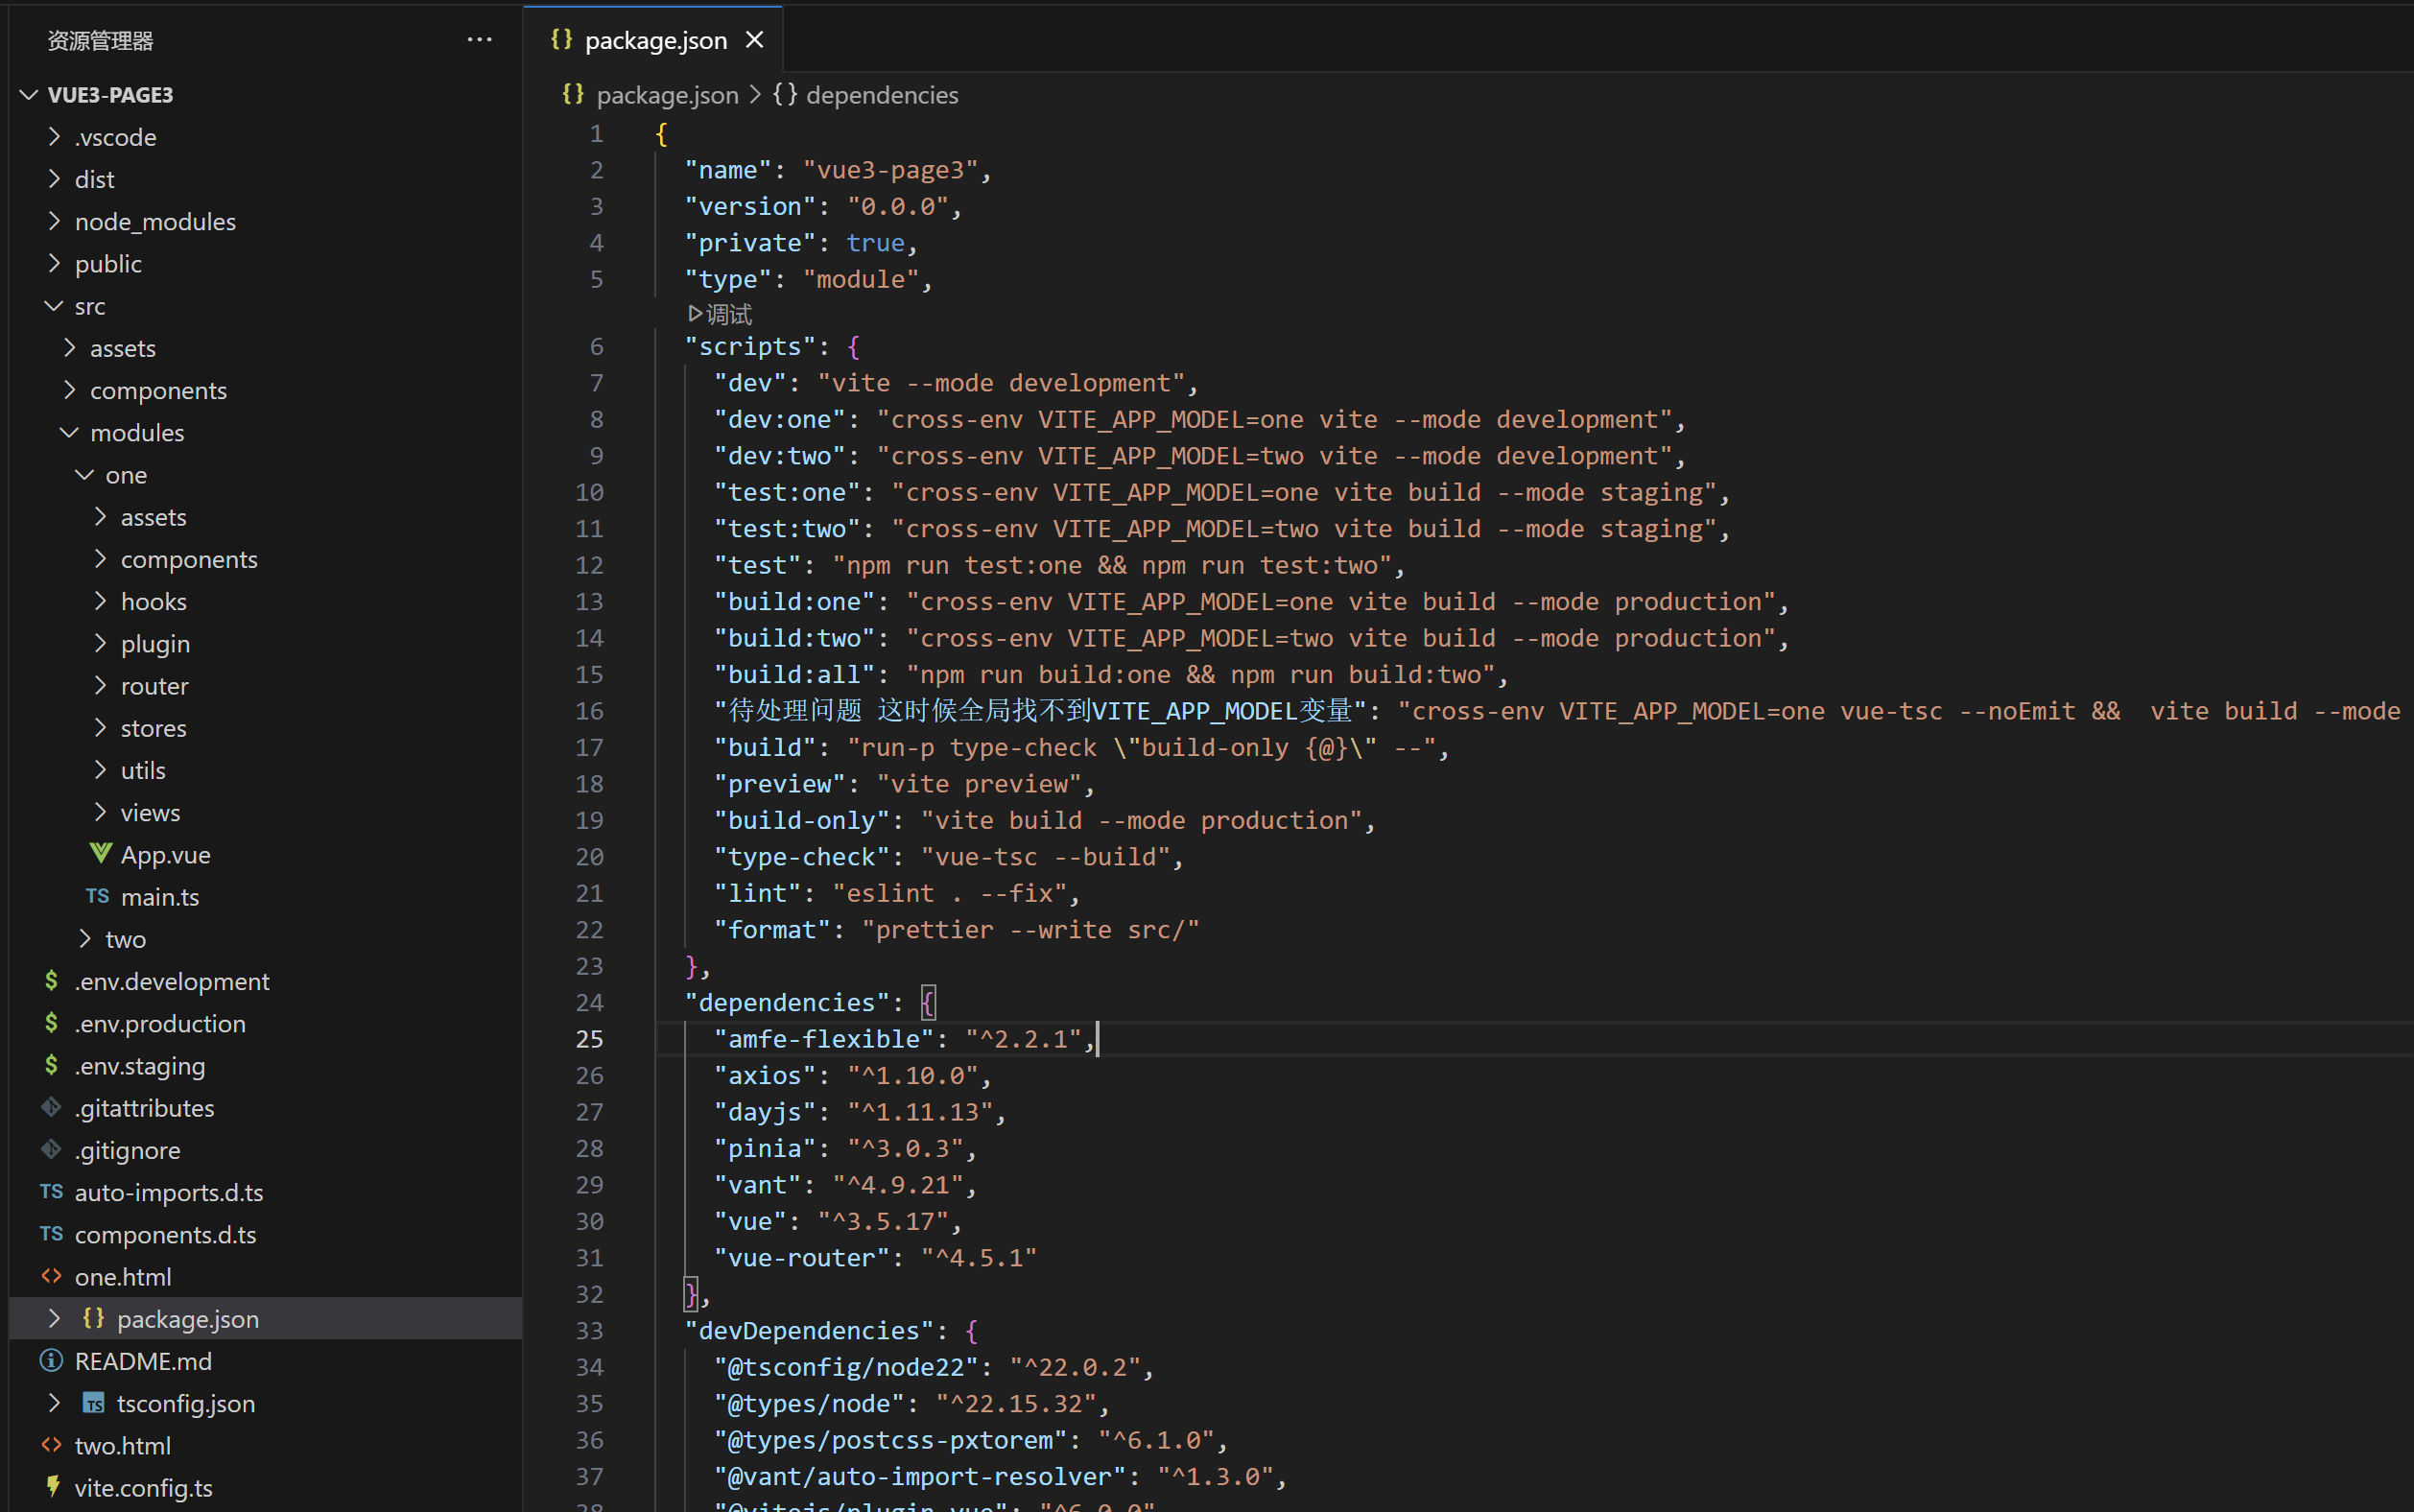Expand the router folder under one
The height and width of the screenshot is (1512, 2414).
point(100,686)
